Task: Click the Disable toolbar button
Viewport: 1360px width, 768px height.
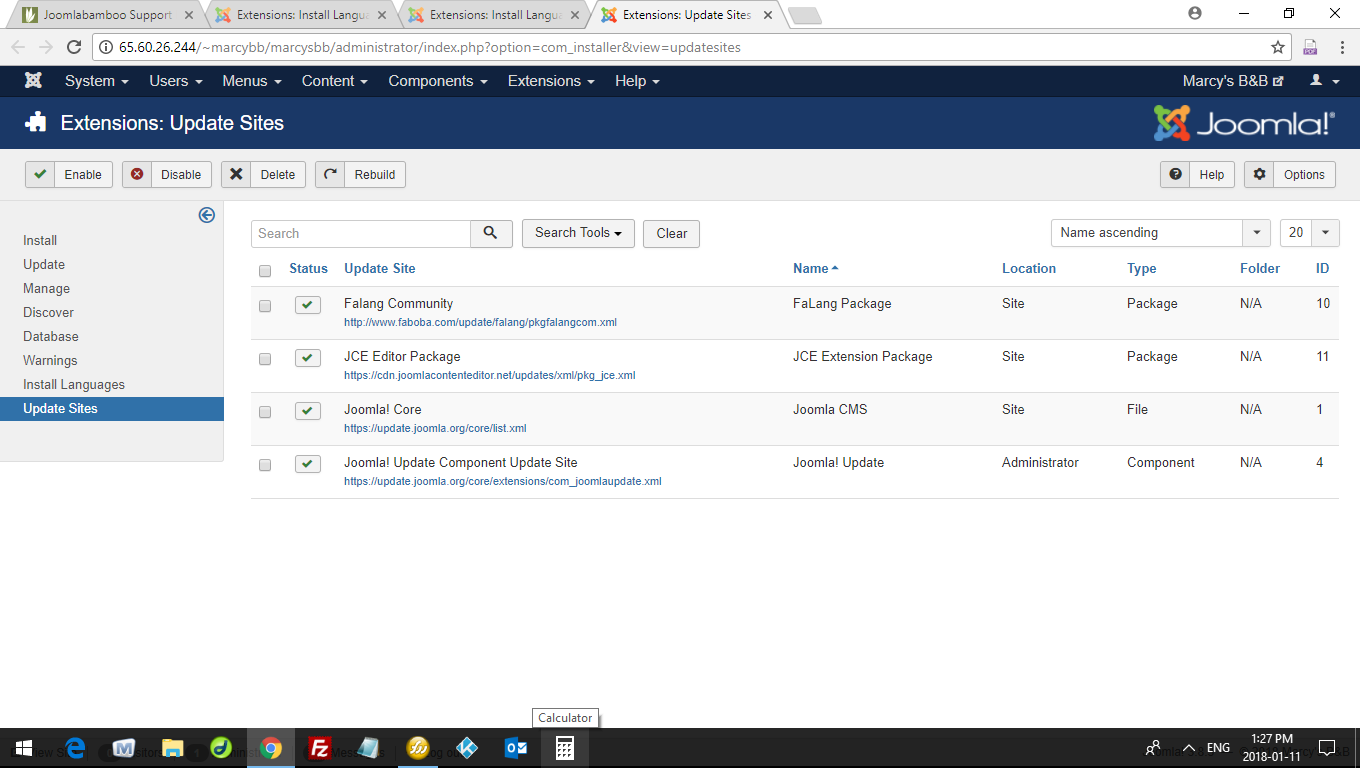Action: tap(167, 174)
